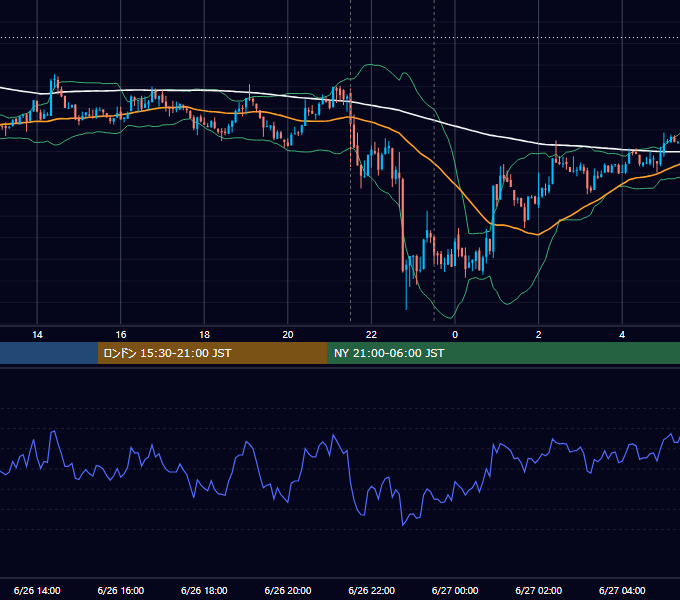Click the 6/26 18:00 date label

tap(204, 590)
